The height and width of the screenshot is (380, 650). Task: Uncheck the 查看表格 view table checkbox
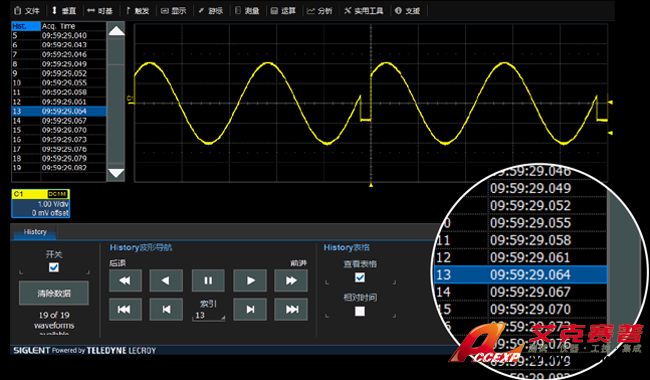click(360, 277)
